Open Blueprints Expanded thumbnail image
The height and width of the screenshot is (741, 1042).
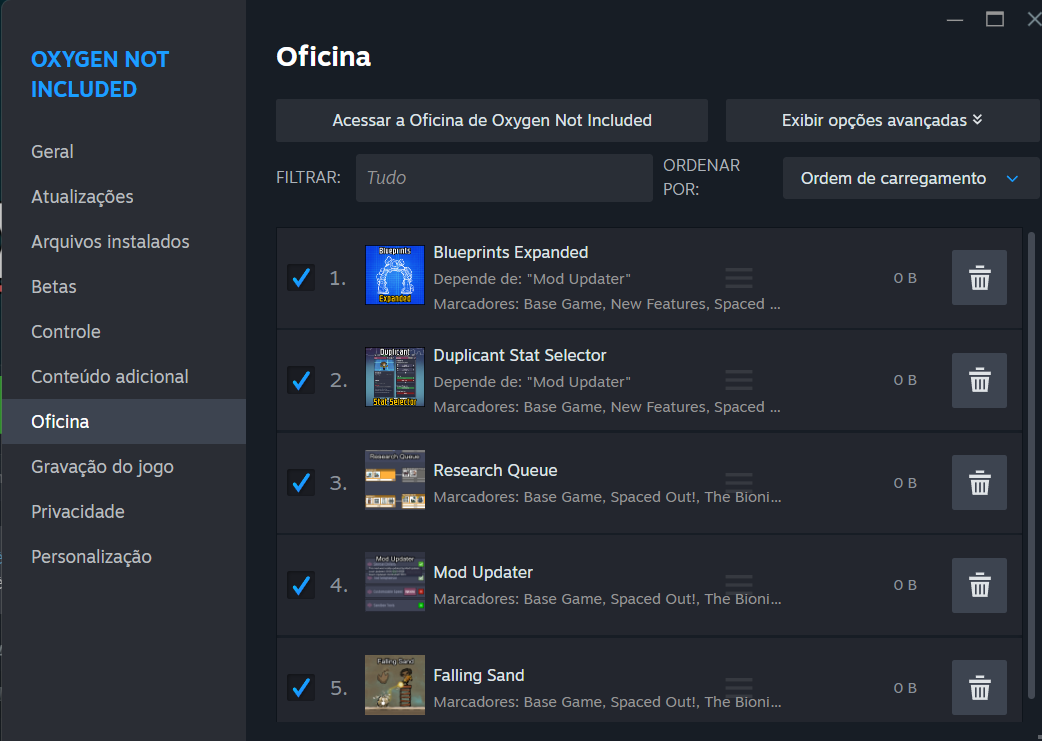click(x=395, y=275)
